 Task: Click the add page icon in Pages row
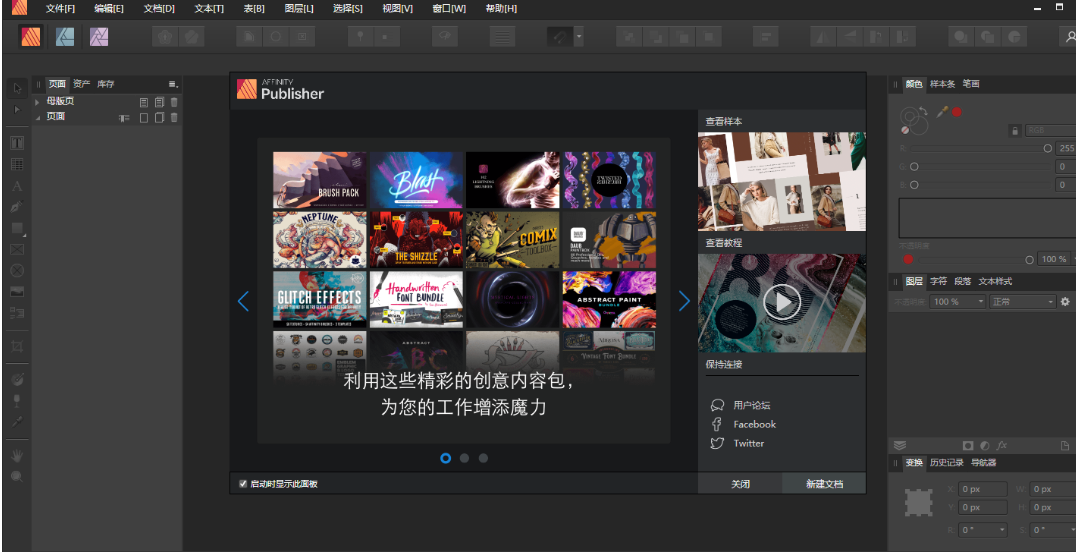[143, 117]
